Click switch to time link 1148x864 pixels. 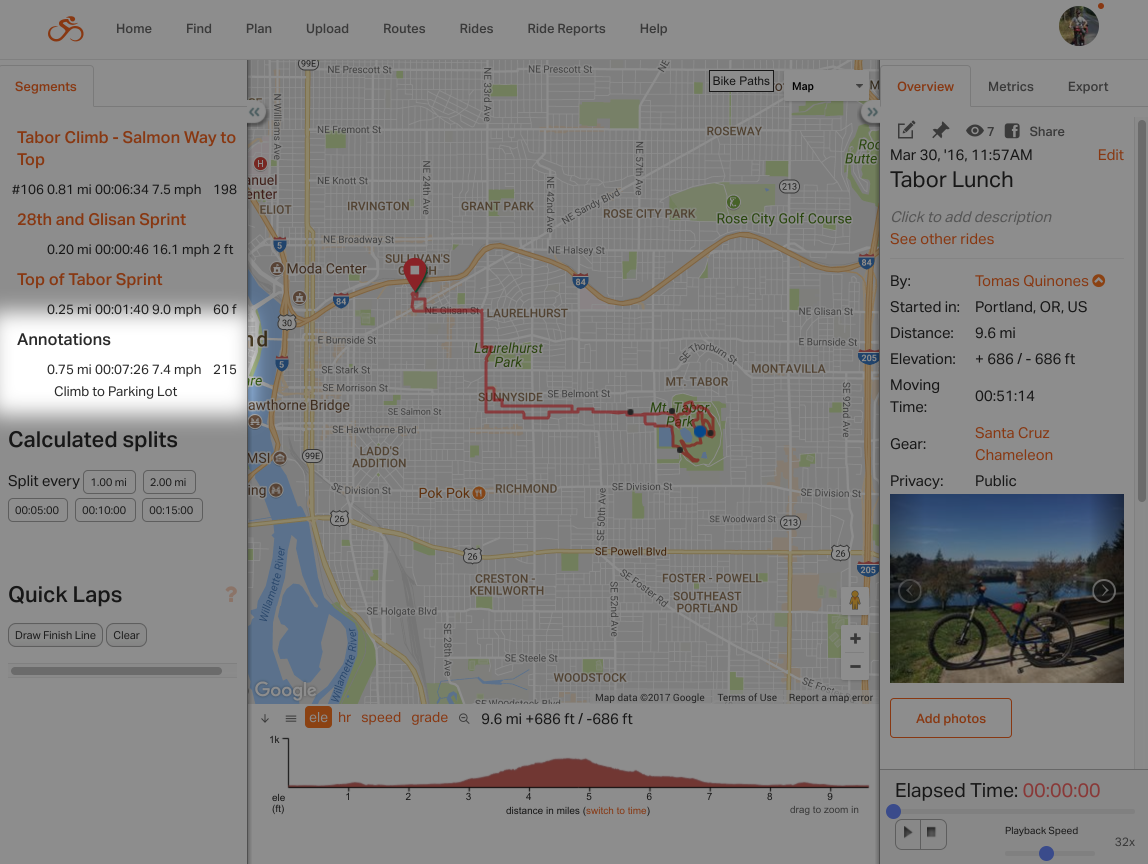click(616, 811)
